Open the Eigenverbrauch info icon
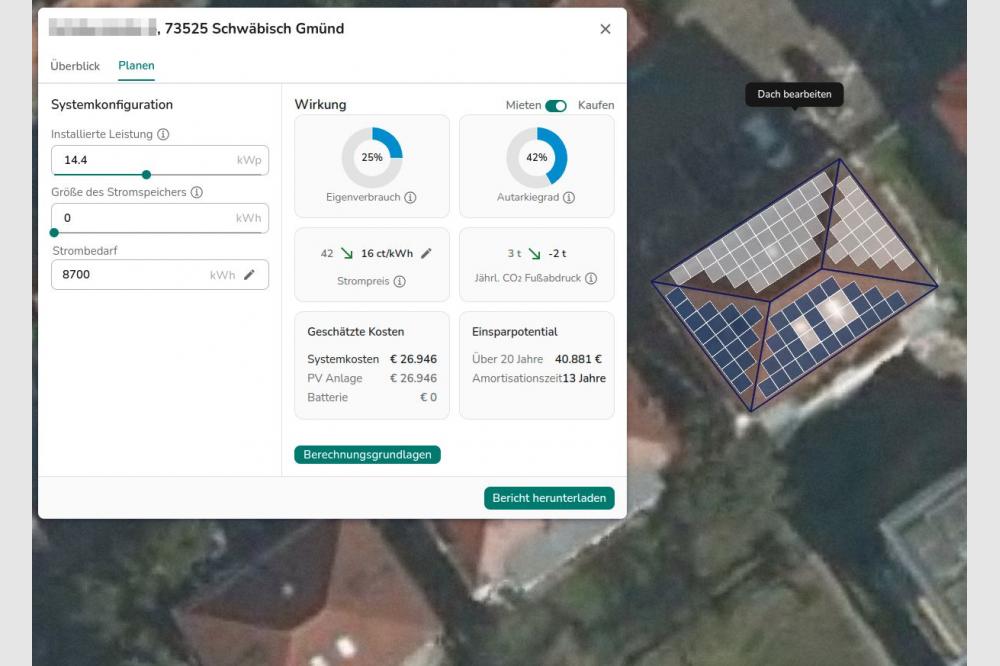1000x666 pixels. [411, 198]
